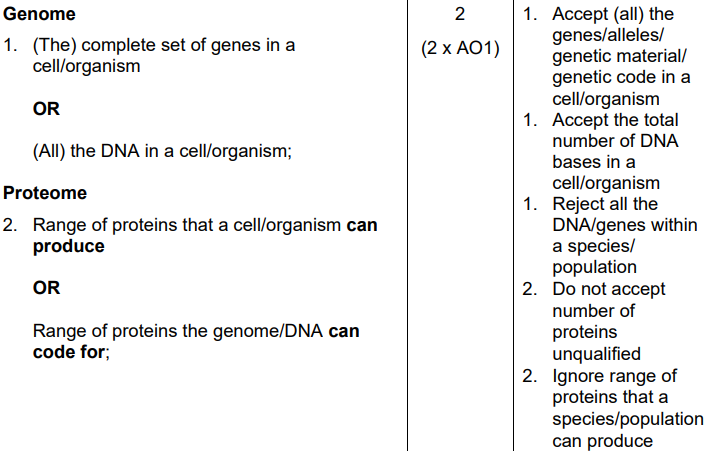This screenshot has height=451, width=709.
Task: Click the bold Proteome heading
Action: click(45, 192)
